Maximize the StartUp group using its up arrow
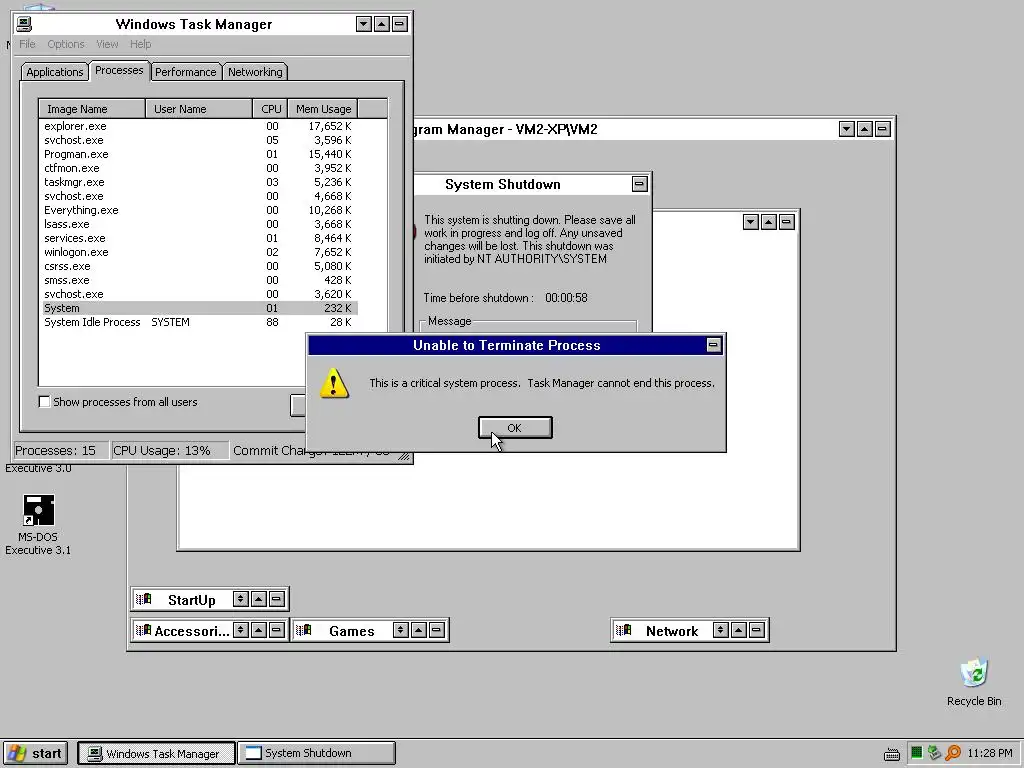Image resolution: width=1024 pixels, height=768 pixels. [x=259, y=599]
